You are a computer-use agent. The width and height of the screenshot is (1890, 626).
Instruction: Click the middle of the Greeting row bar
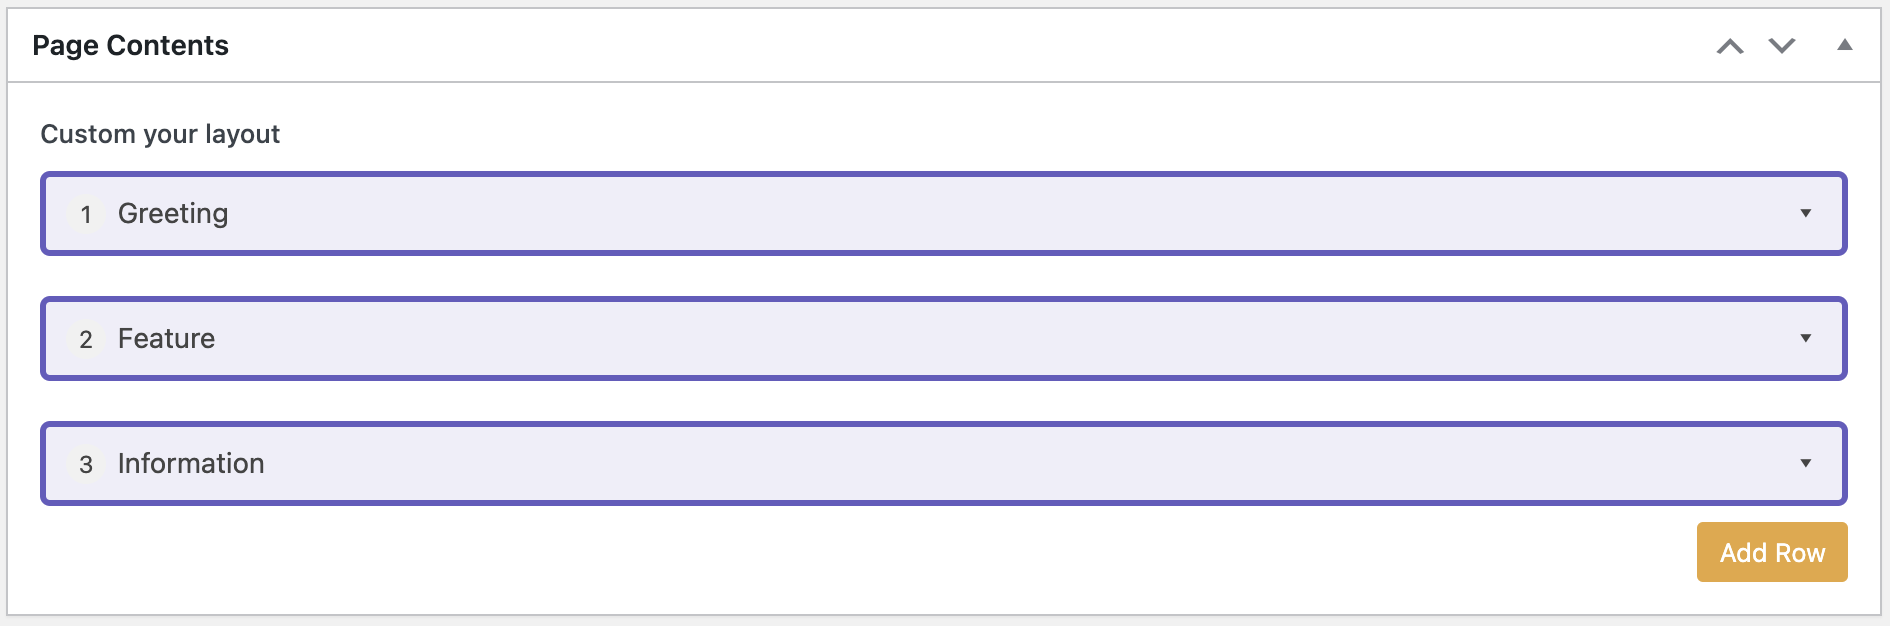click(944, 214)
